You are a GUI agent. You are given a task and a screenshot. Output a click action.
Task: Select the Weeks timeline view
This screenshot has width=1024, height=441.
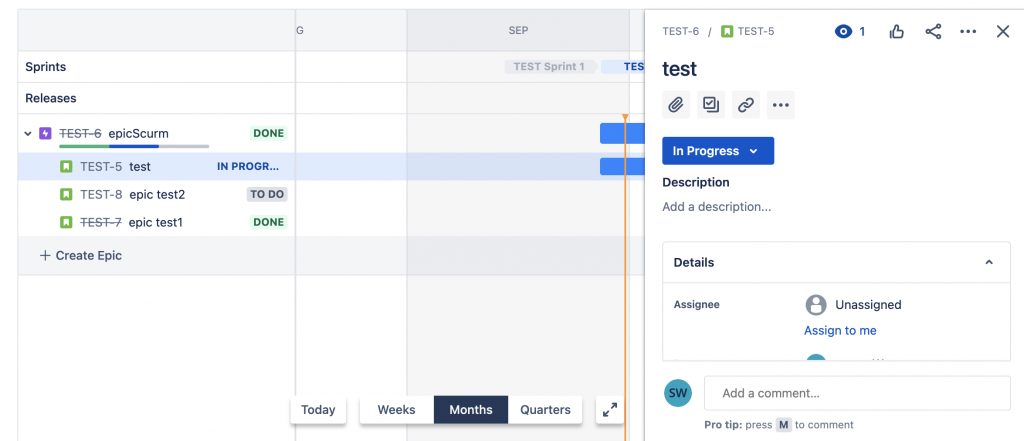[x=396, y=410]
